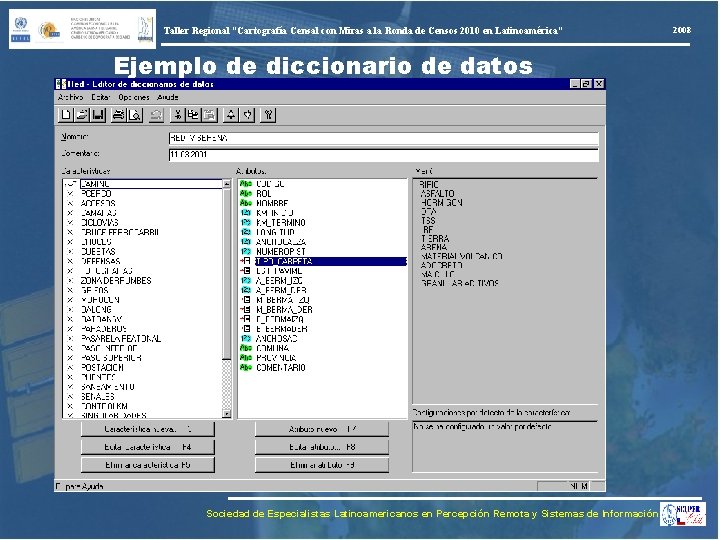Click the Editar atributo F8 button
This screenshot has height=540, width=720.
pyautogui.click(x=322, y=447)
